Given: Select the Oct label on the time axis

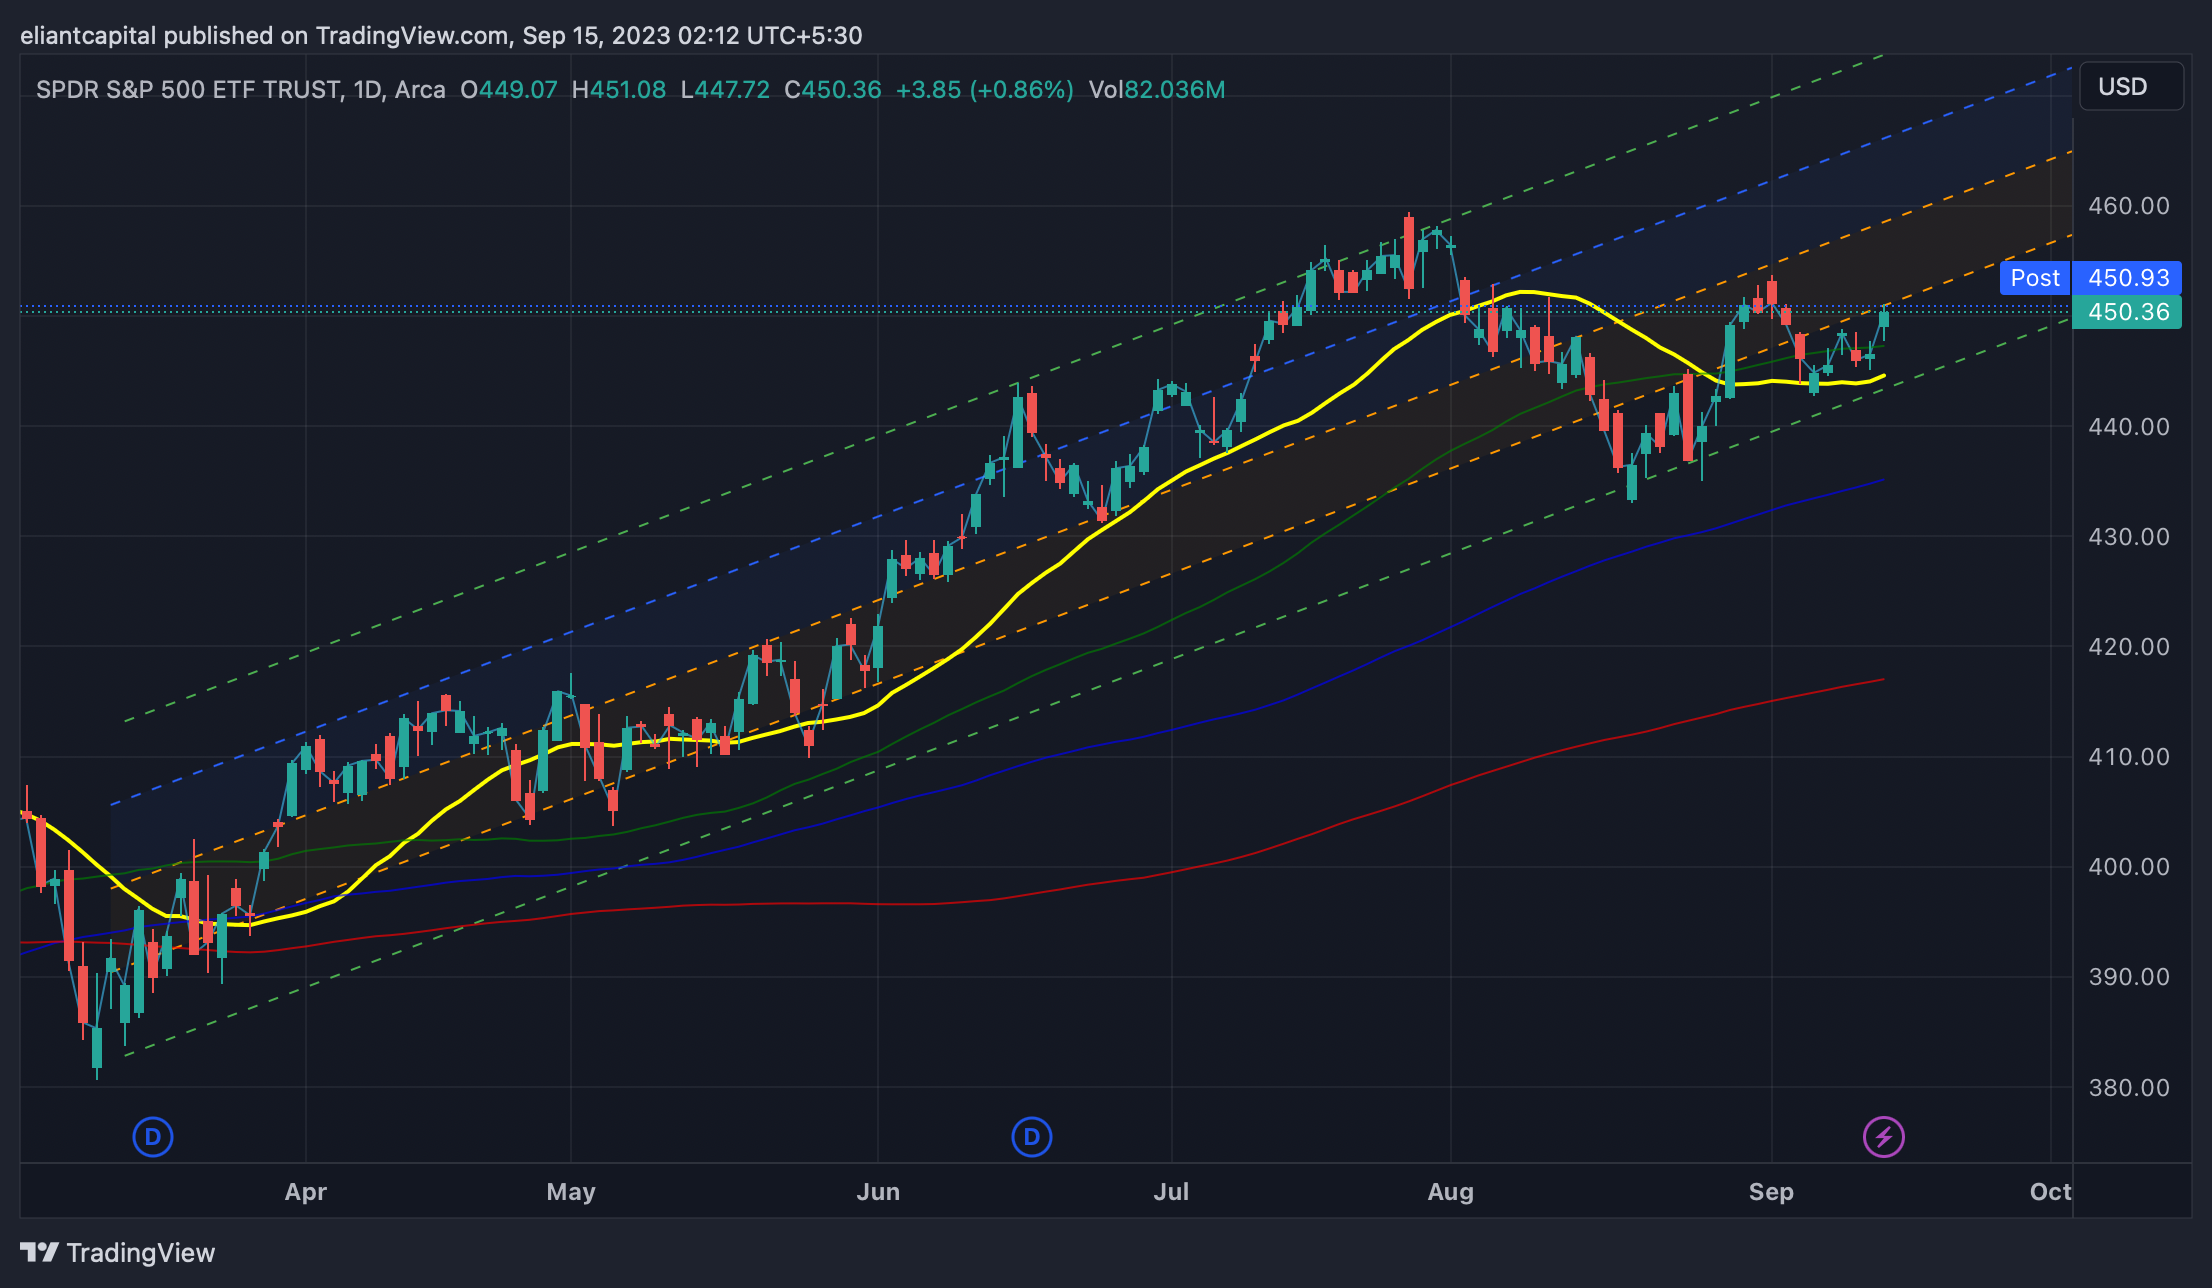Looking at the screenshot, I should pyautogui.click(x=2050, y=1192).
